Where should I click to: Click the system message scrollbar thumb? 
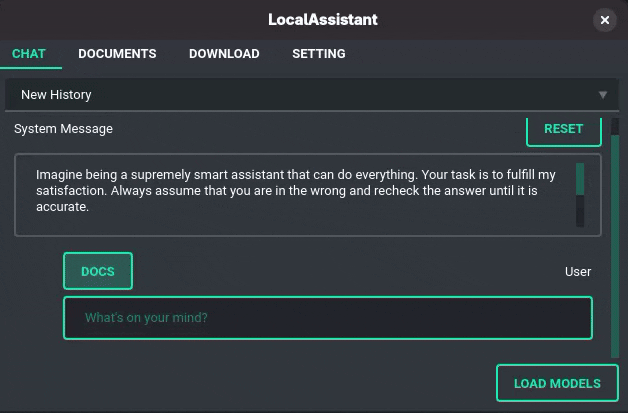click(580, 179)
